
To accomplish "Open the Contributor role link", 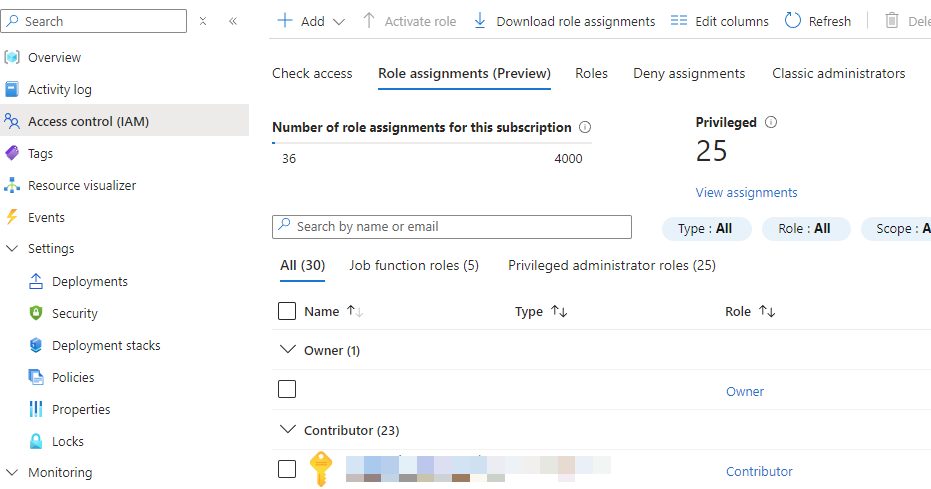I will 759,471.
